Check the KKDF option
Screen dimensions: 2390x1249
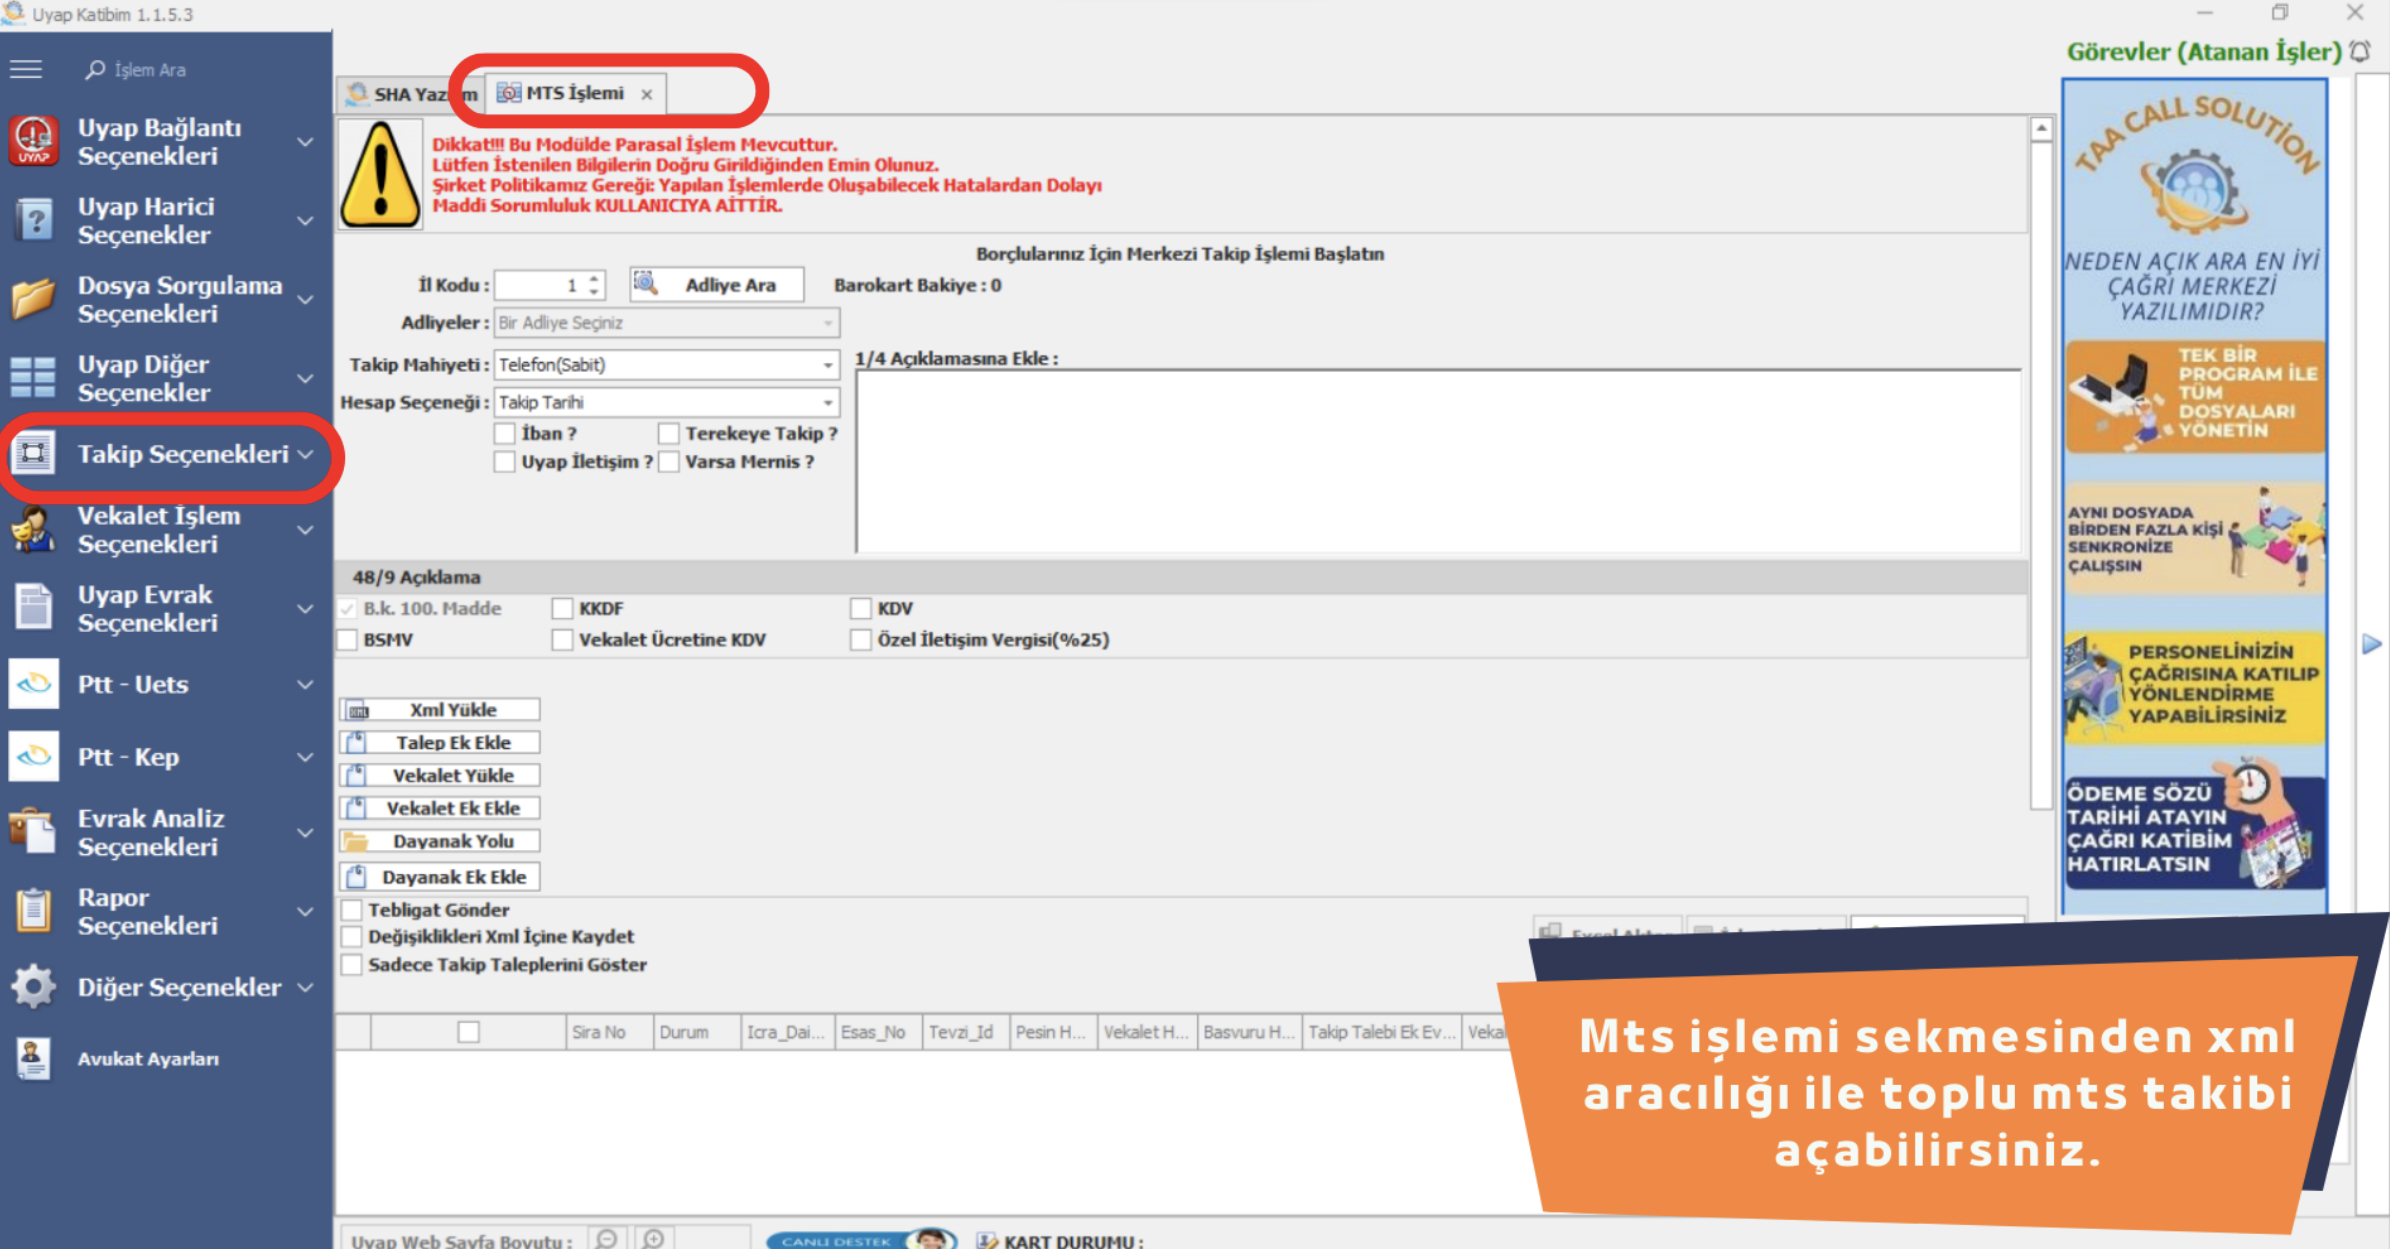[x=562, y=608]
